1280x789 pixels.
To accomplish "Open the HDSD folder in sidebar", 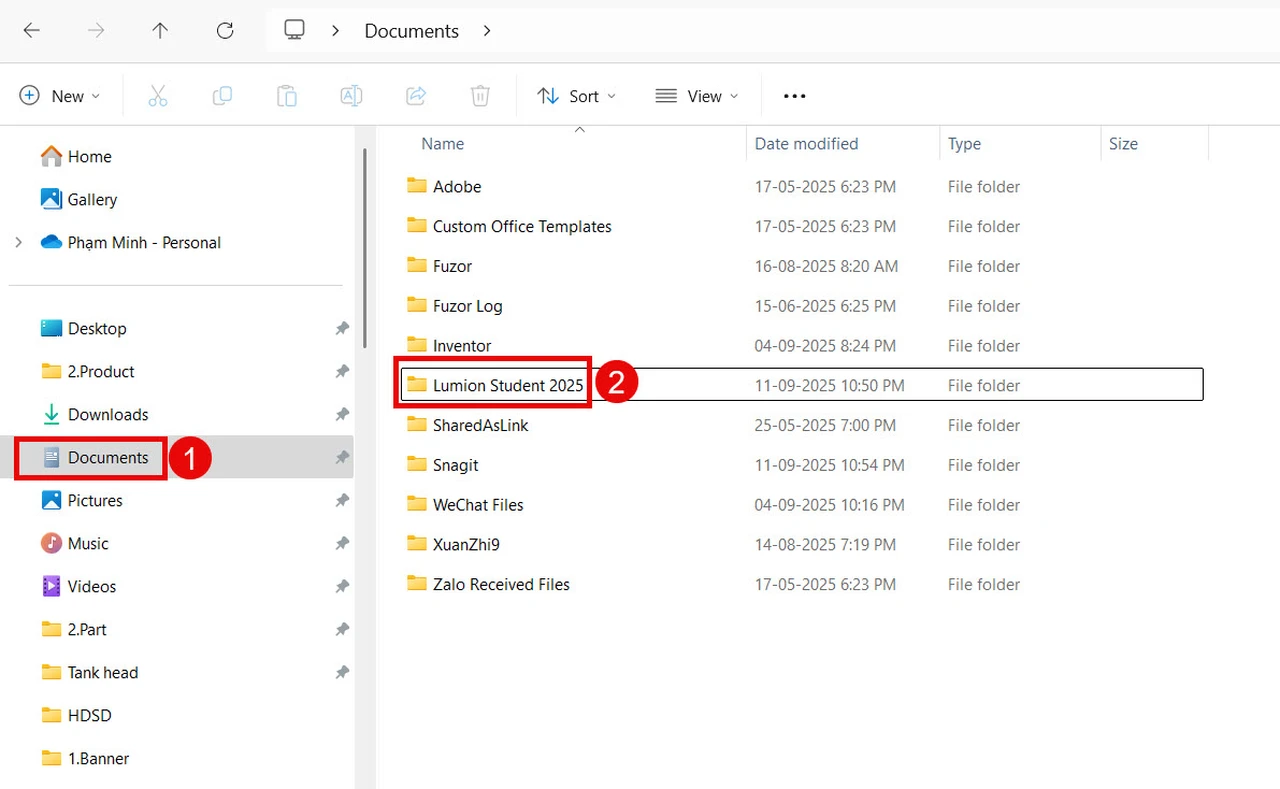I will point(76,715).
